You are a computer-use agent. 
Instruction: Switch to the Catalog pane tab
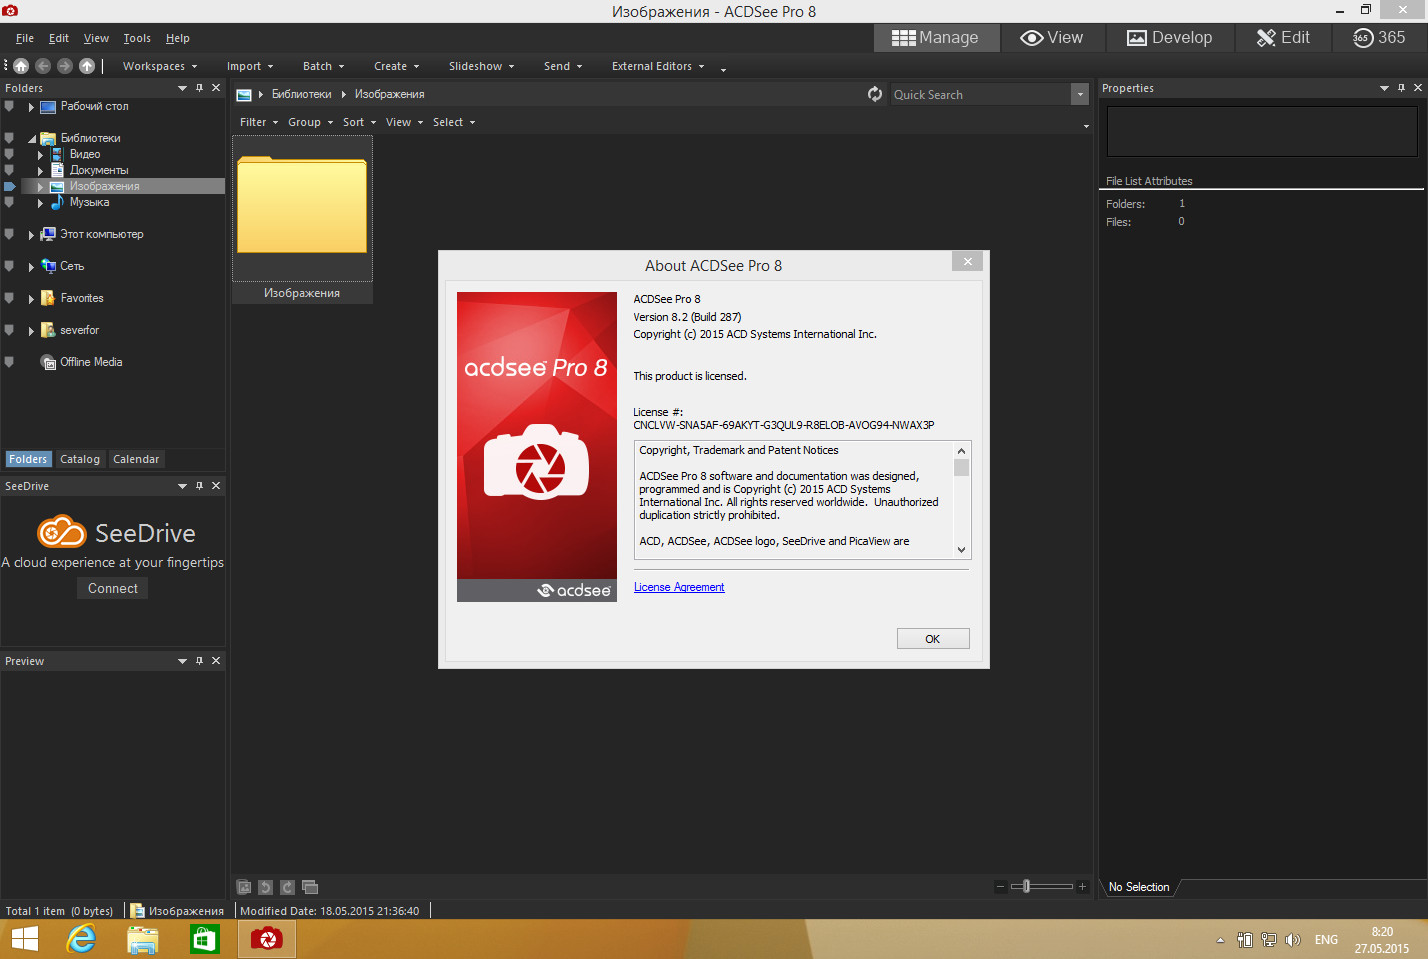(x=80, y=459)
